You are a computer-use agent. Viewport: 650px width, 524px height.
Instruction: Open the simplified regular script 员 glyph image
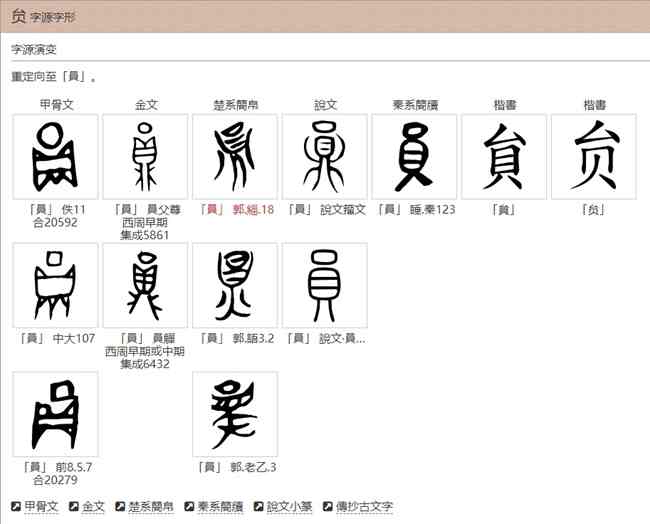coord(594,157)
